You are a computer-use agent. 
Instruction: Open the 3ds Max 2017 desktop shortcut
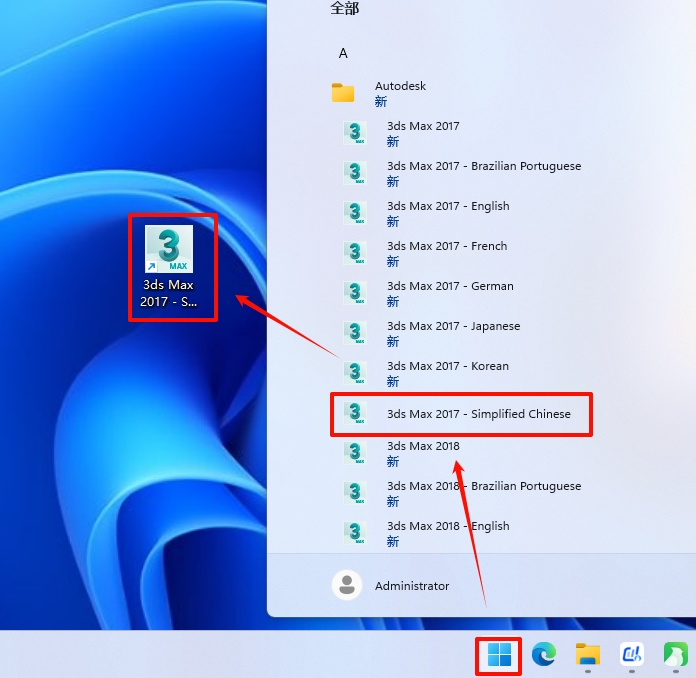[169, 265]
